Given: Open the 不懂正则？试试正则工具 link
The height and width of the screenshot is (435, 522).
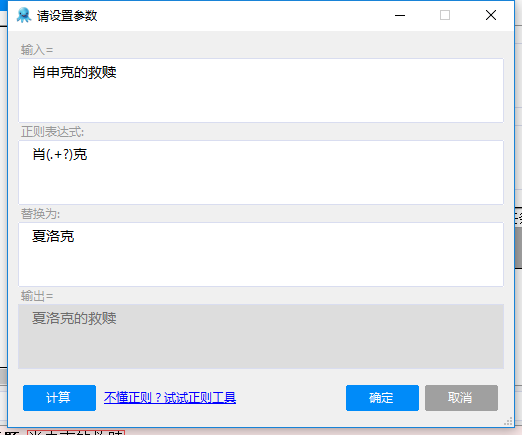Looking at the screenshot, I should point(170,398).
